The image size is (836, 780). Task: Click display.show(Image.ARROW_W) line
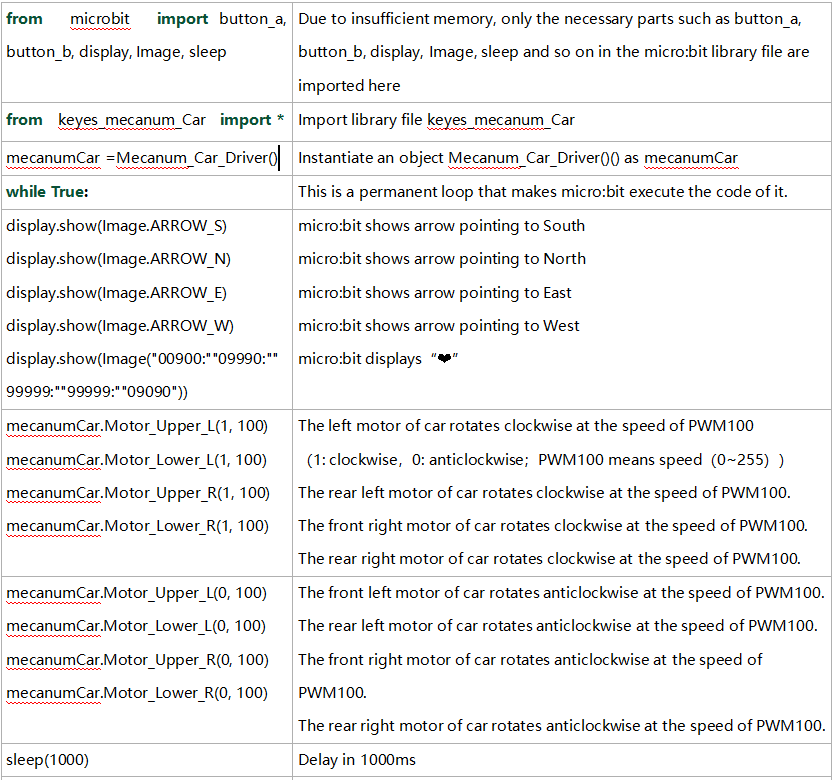pyautogui.click(x=120, y=326)
